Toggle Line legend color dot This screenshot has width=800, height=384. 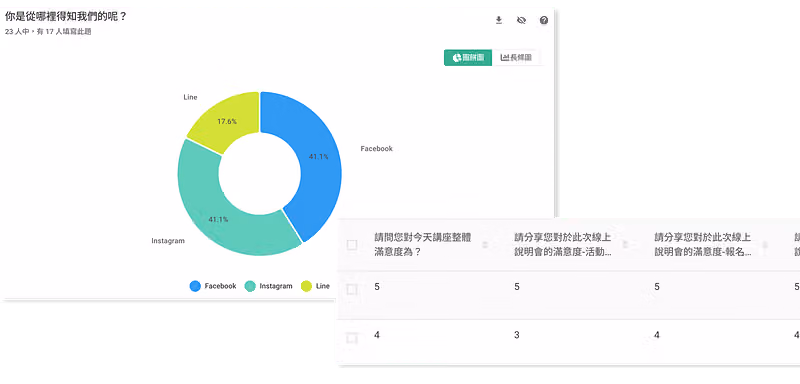click(306, 286)
